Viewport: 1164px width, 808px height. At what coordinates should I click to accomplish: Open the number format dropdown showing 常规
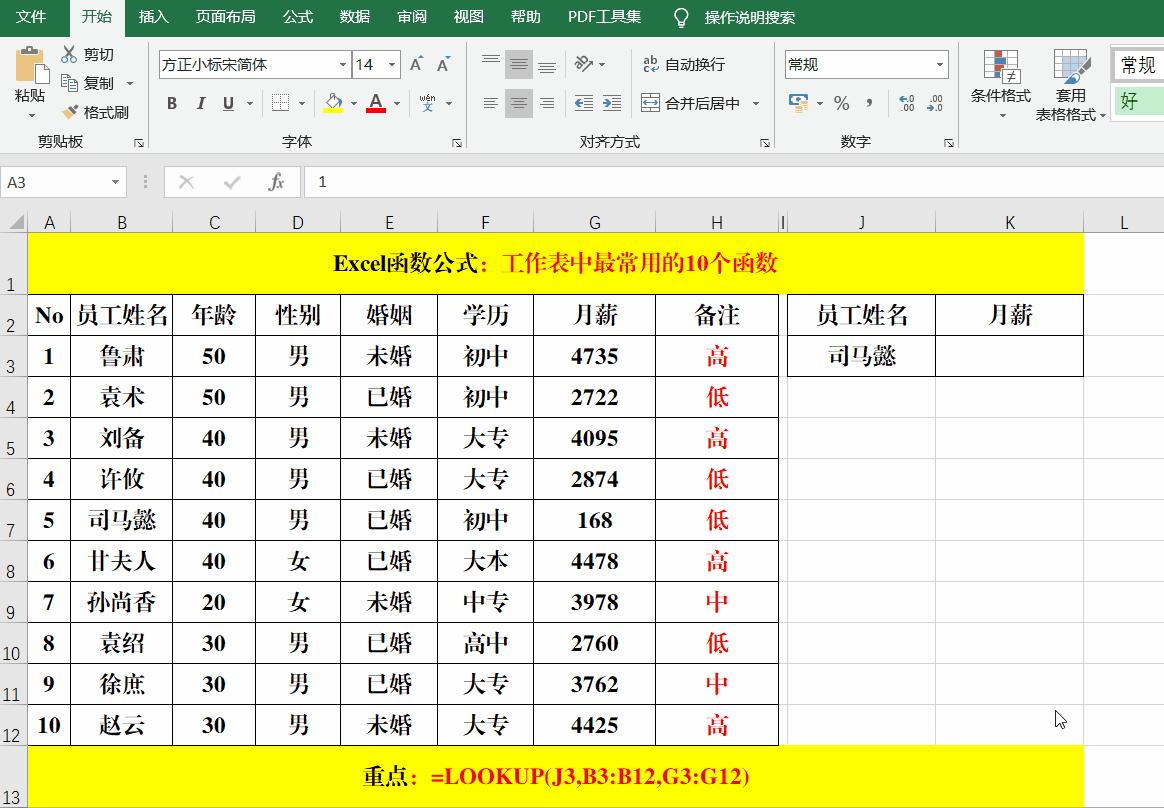pyautogui.click(x=940, y=64)
